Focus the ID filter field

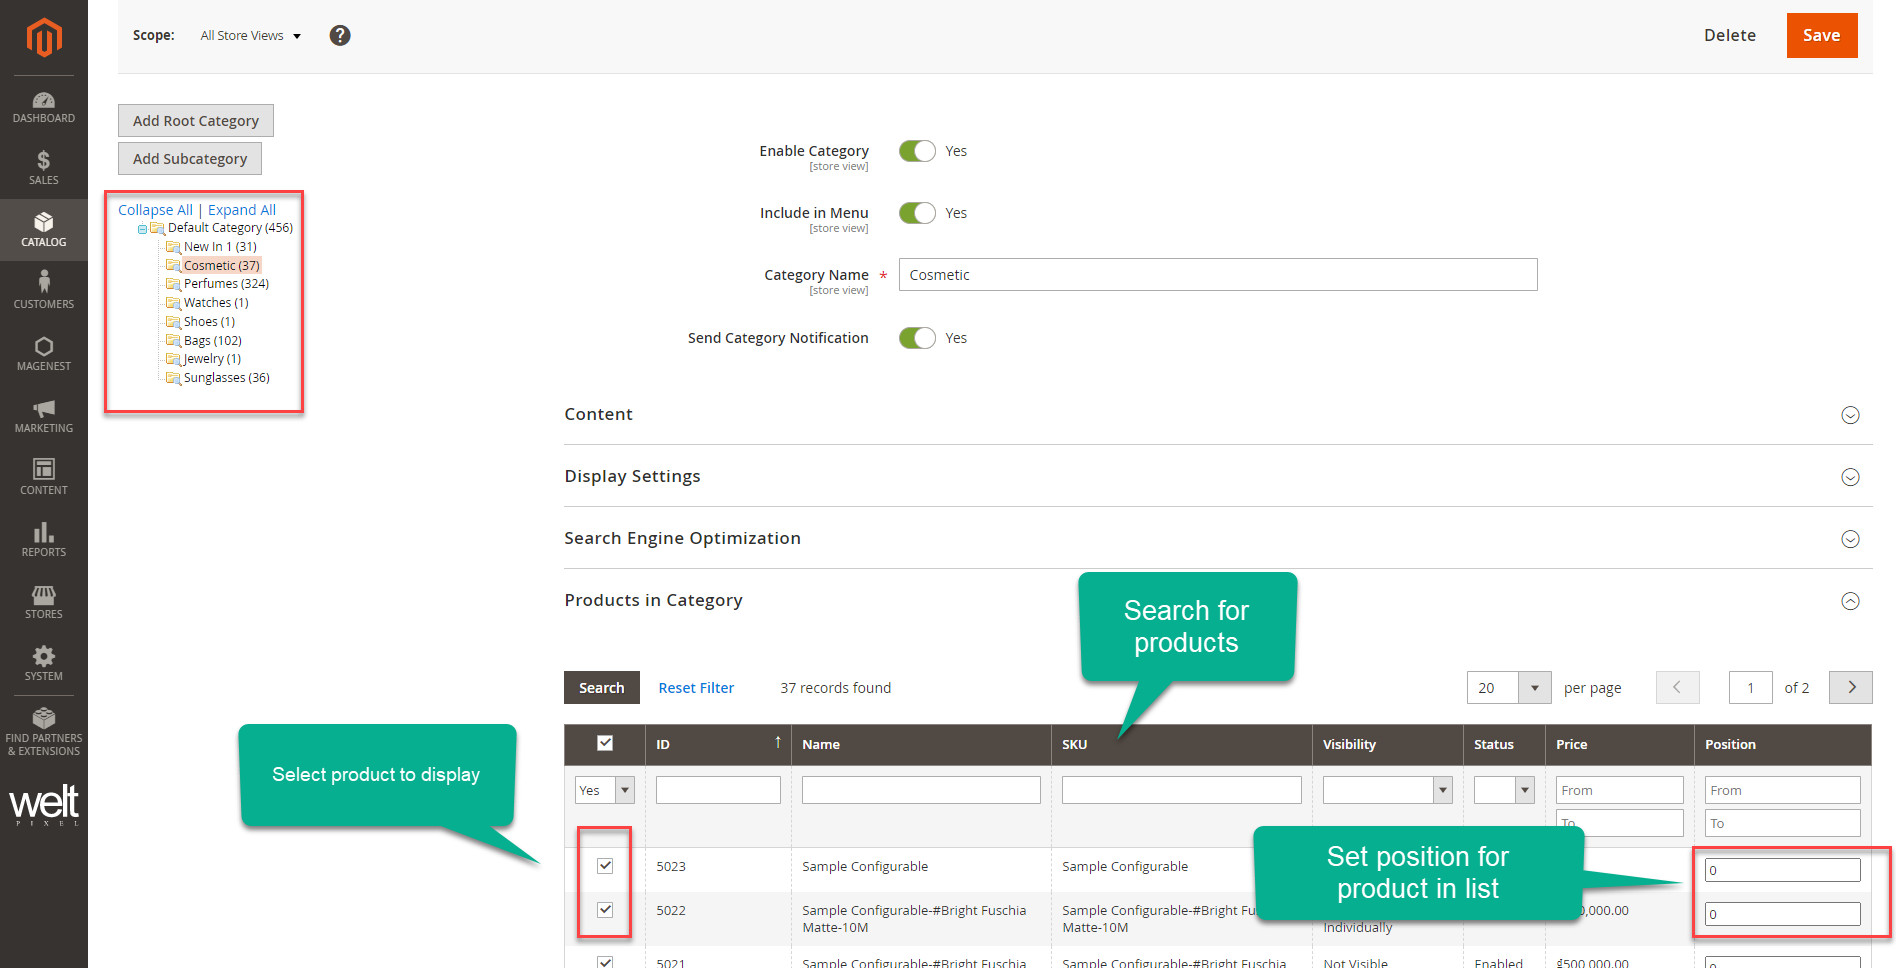tap(718, 790)
